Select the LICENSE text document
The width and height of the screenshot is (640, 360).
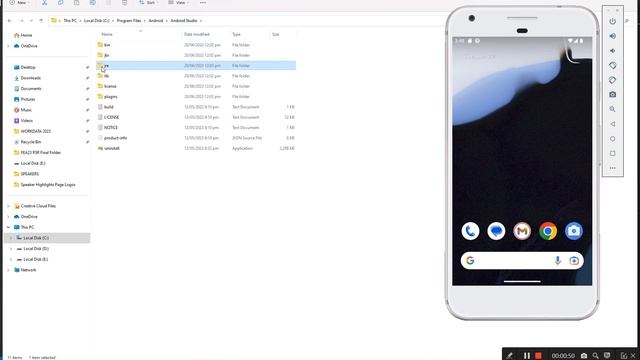click(x=111, y=117)
